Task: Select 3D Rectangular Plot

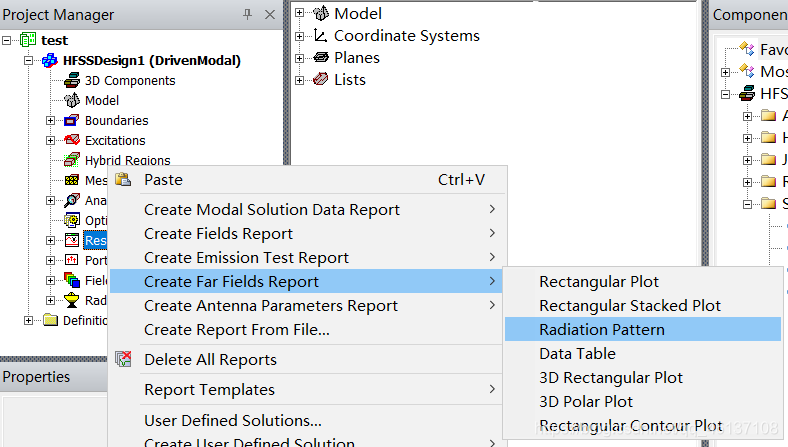Action: tap(643, 377)
